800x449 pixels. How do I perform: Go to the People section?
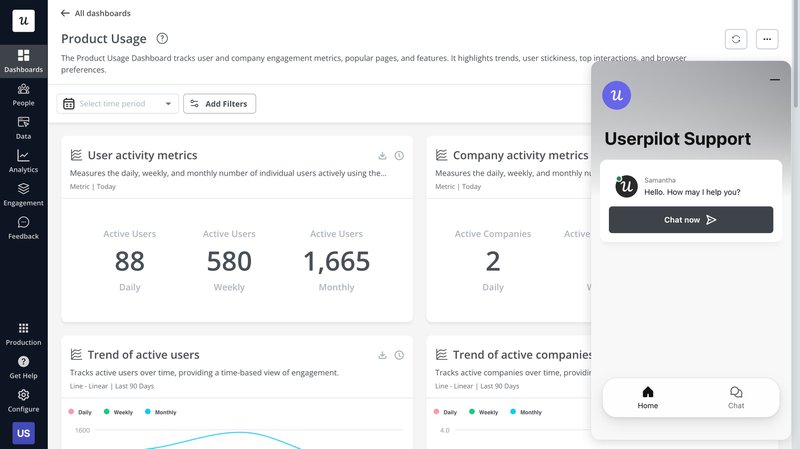coord(23,95)
